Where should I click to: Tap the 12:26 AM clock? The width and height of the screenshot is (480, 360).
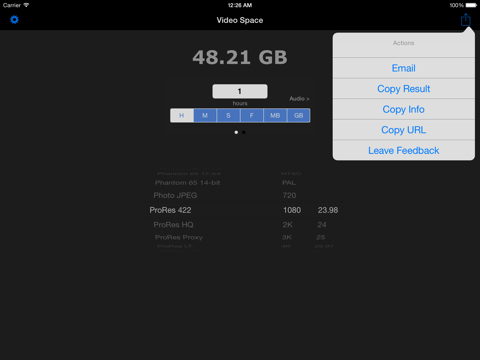pyautogui.click(x=240, y=5)
